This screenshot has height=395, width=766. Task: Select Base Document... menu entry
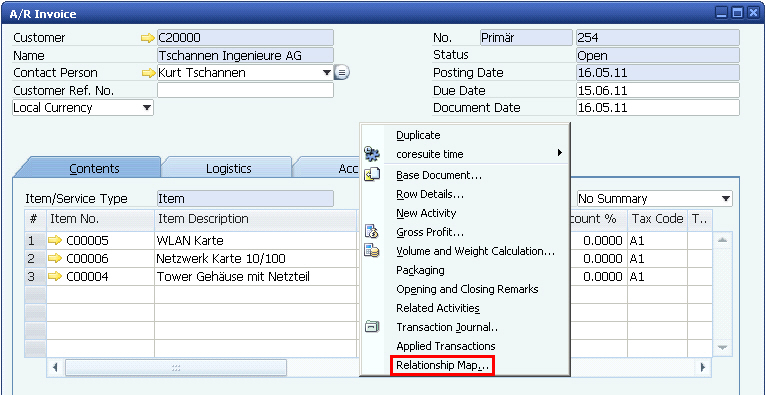click(x=439, y=175)
